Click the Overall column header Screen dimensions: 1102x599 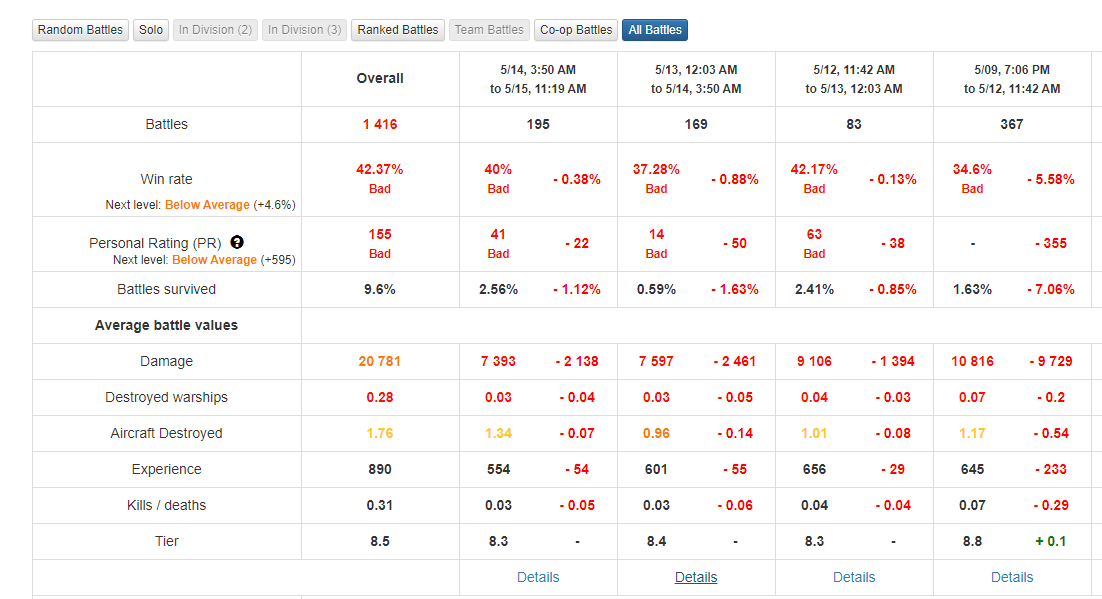[380, 78]
